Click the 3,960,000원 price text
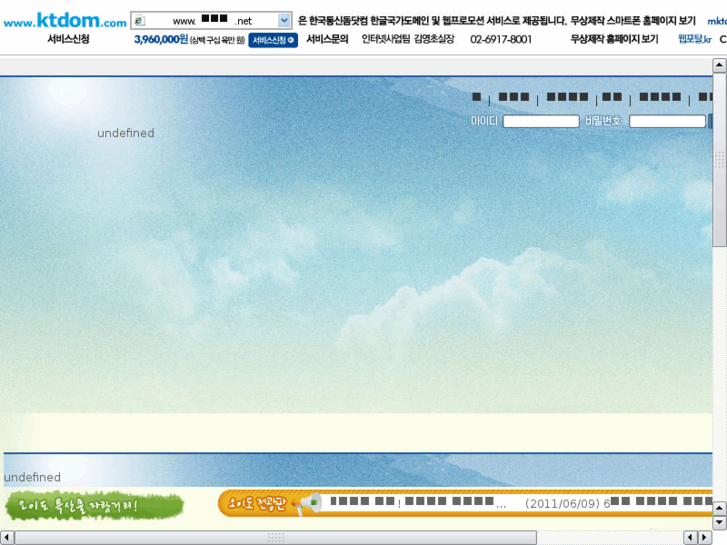The width and height of the screenshot is (727, 545). coord(161,39)
